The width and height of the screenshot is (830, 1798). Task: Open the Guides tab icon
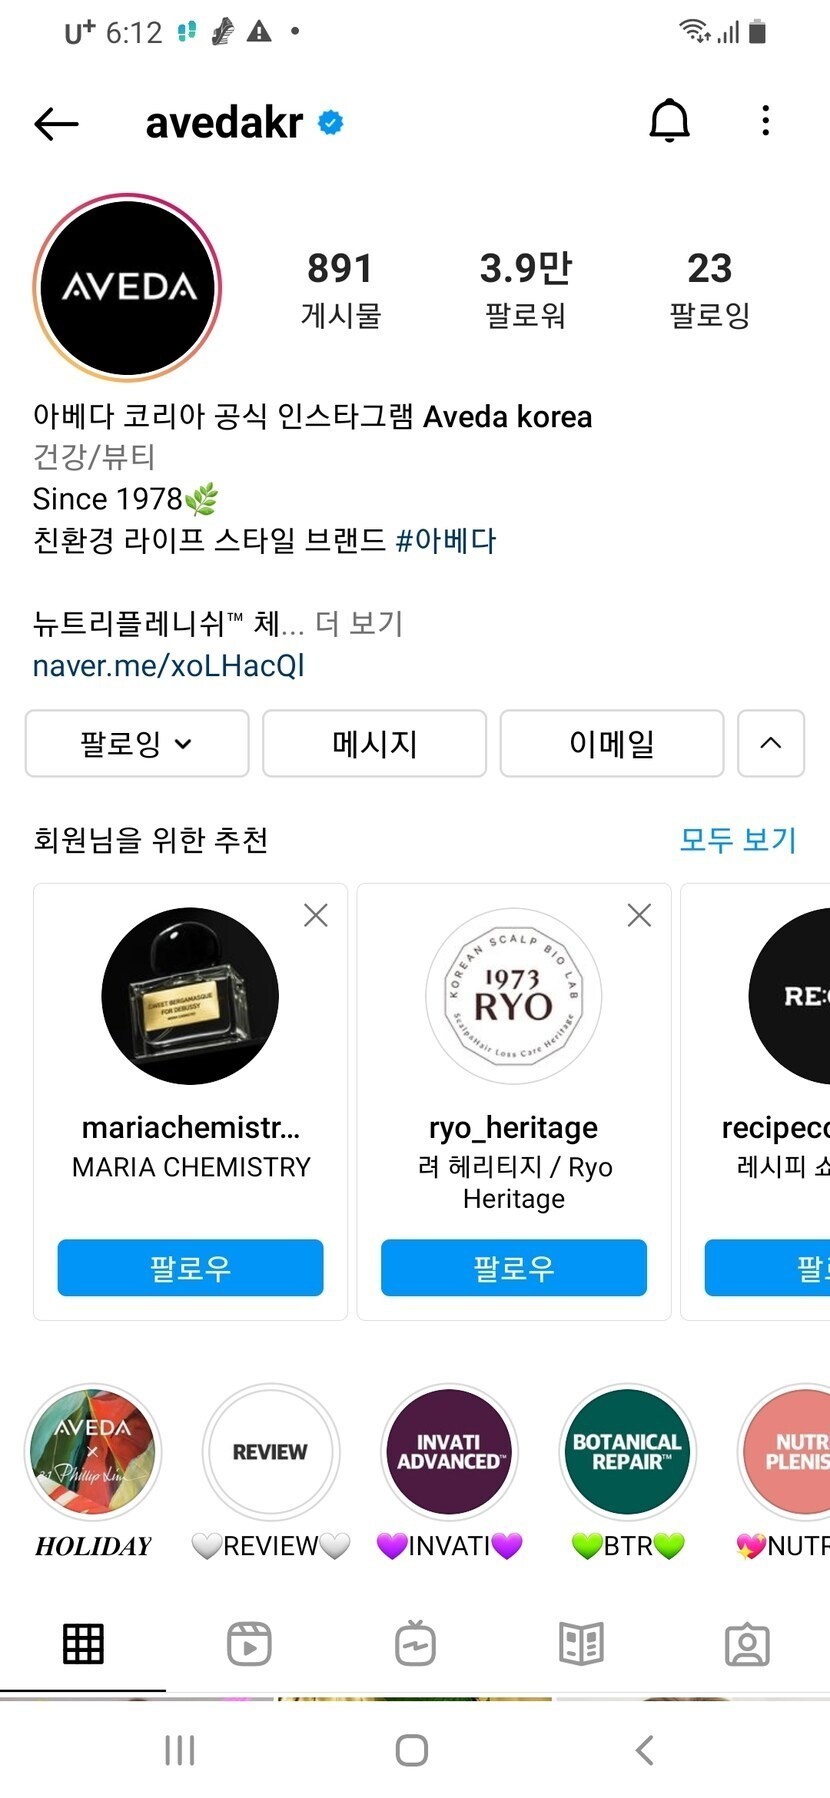(581, 1643)
